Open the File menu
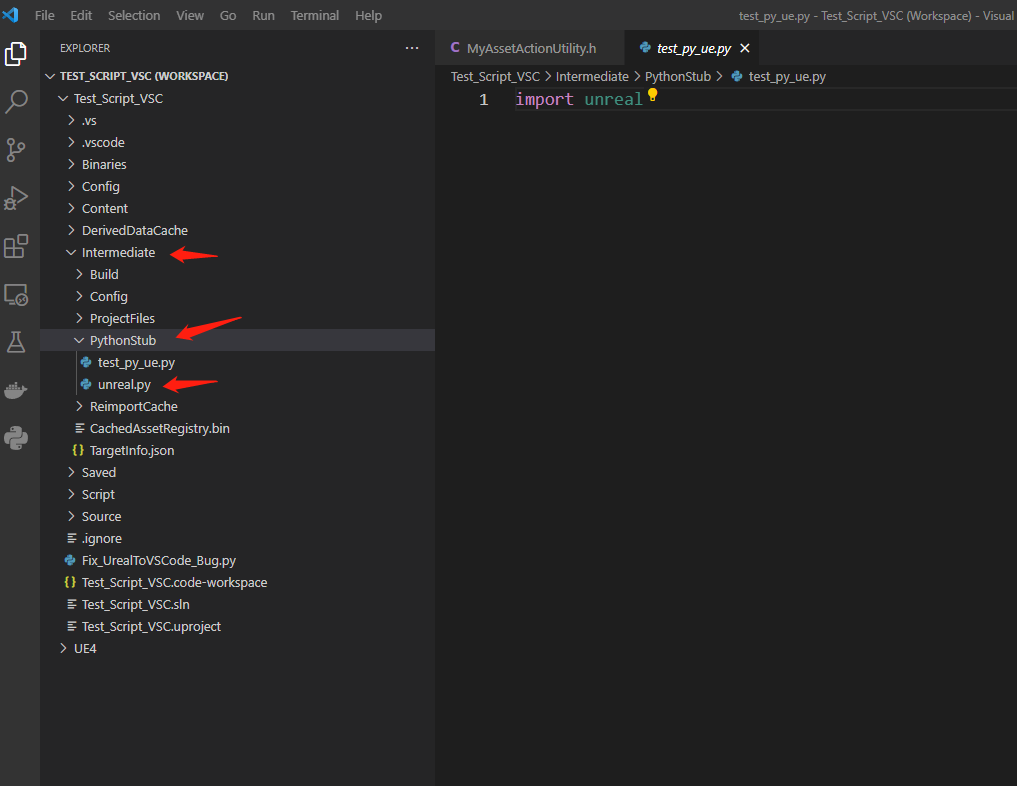The image size is (1017, 786). coord(45,16)
